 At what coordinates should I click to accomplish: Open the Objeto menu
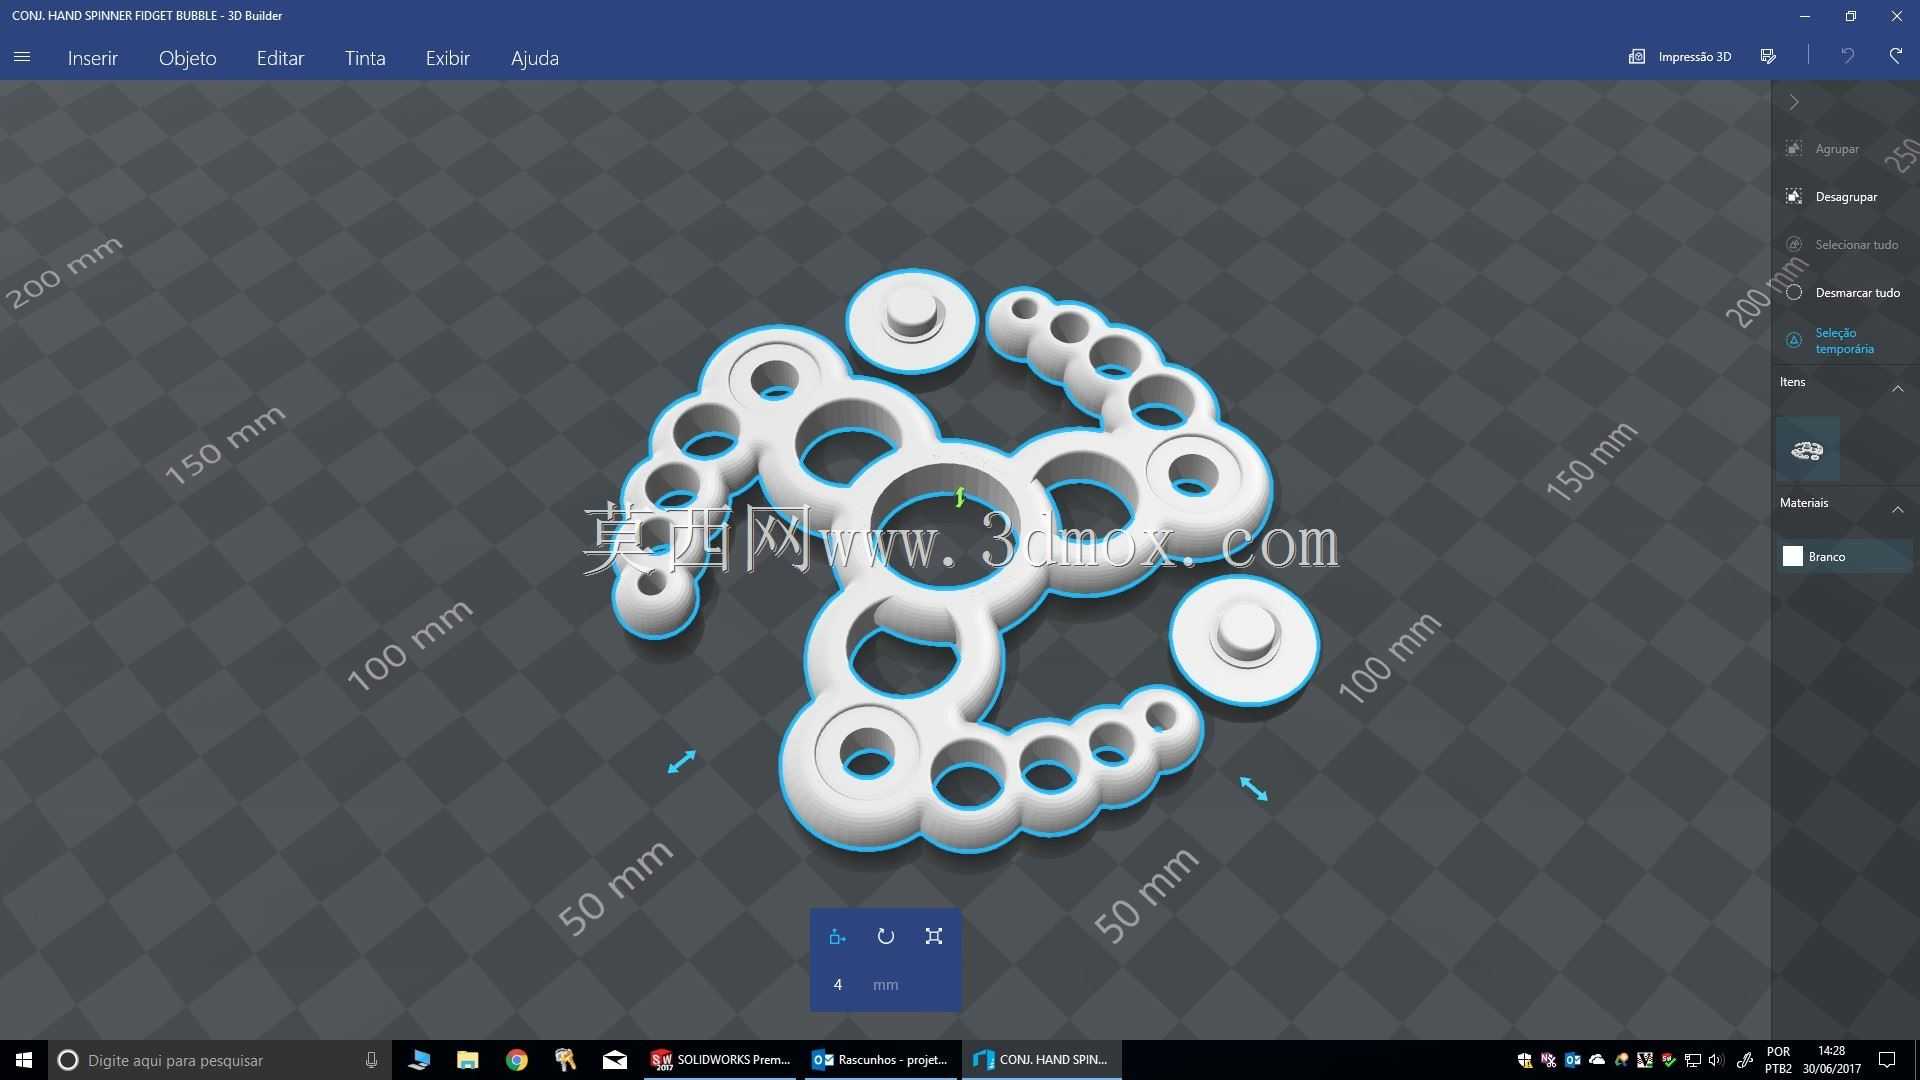tap(187, 58)
